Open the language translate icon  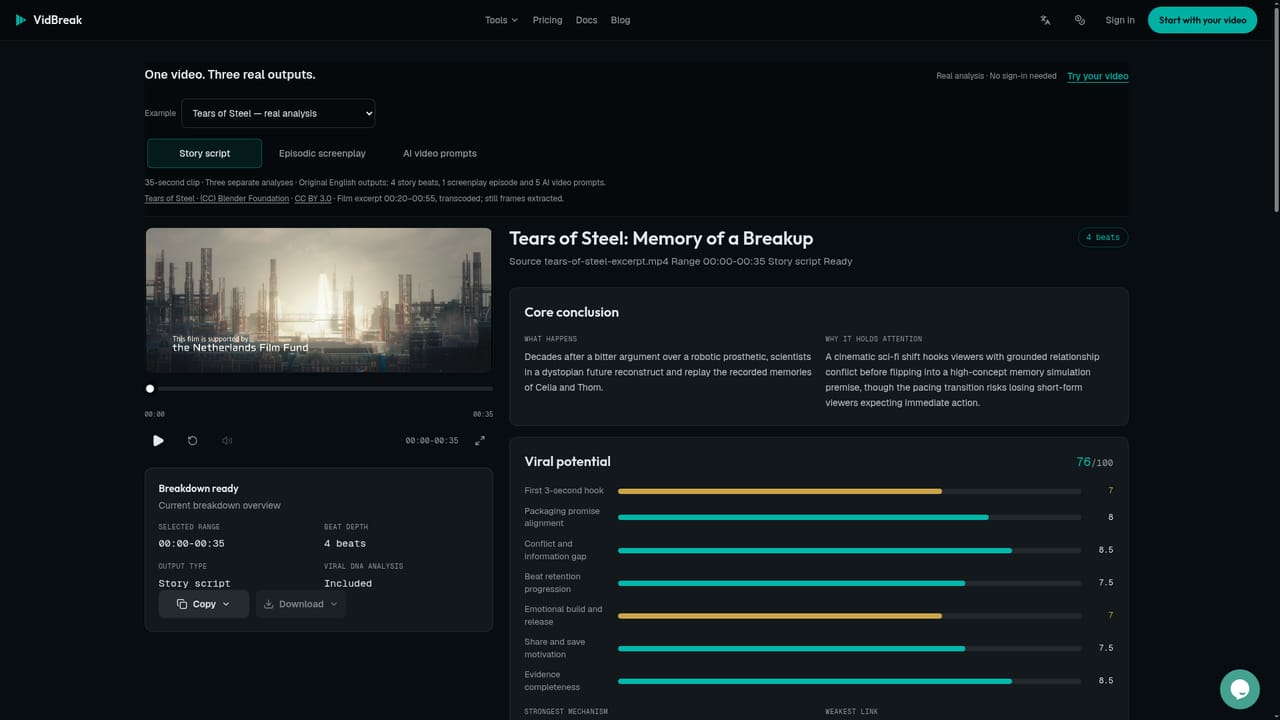(1045, 20)
